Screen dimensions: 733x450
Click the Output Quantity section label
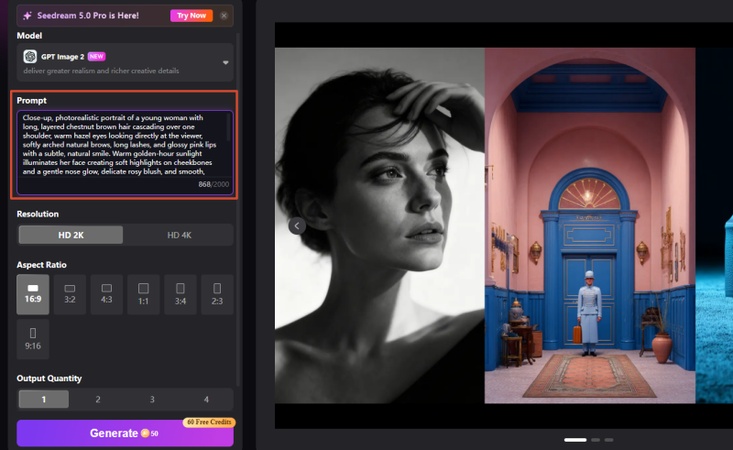49,379
